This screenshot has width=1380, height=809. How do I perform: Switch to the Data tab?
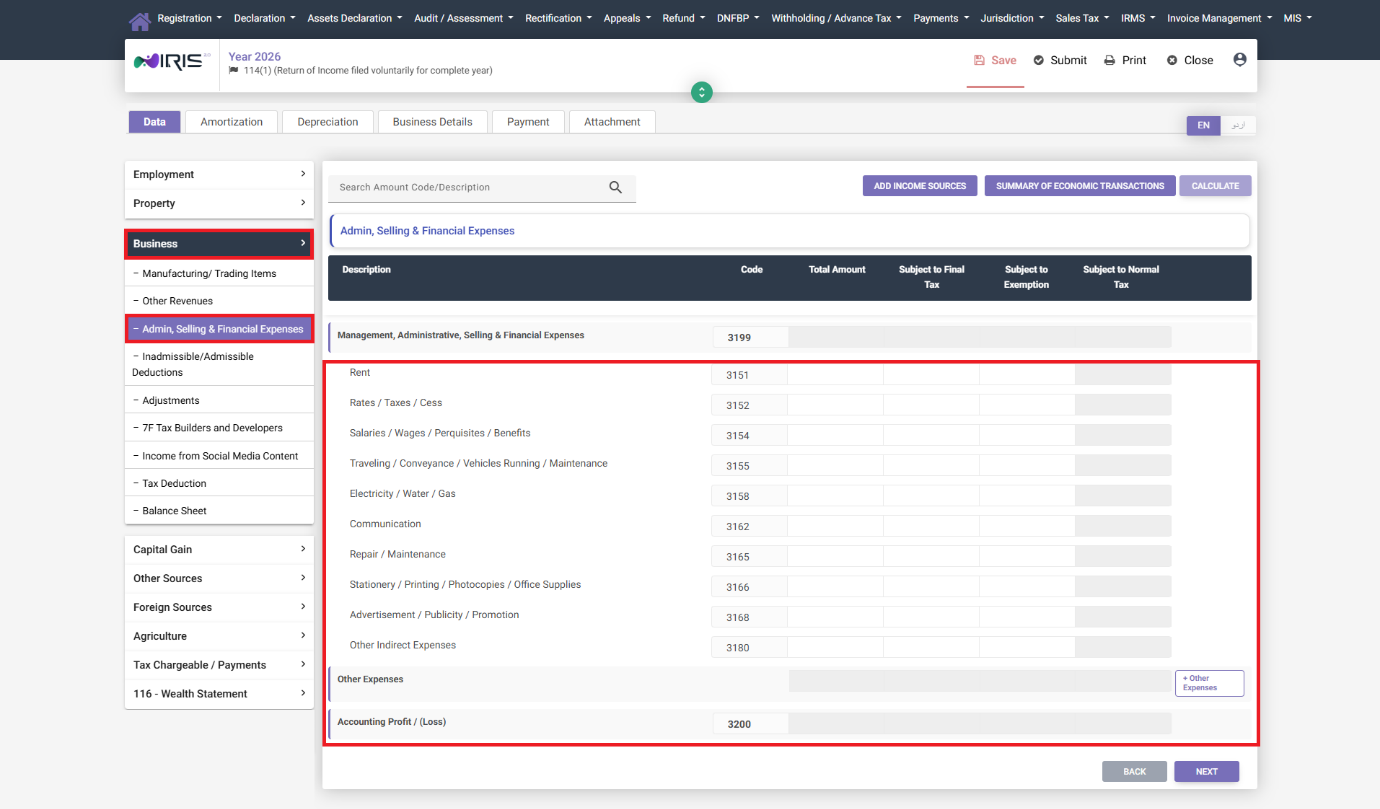[x=154, y=122]
